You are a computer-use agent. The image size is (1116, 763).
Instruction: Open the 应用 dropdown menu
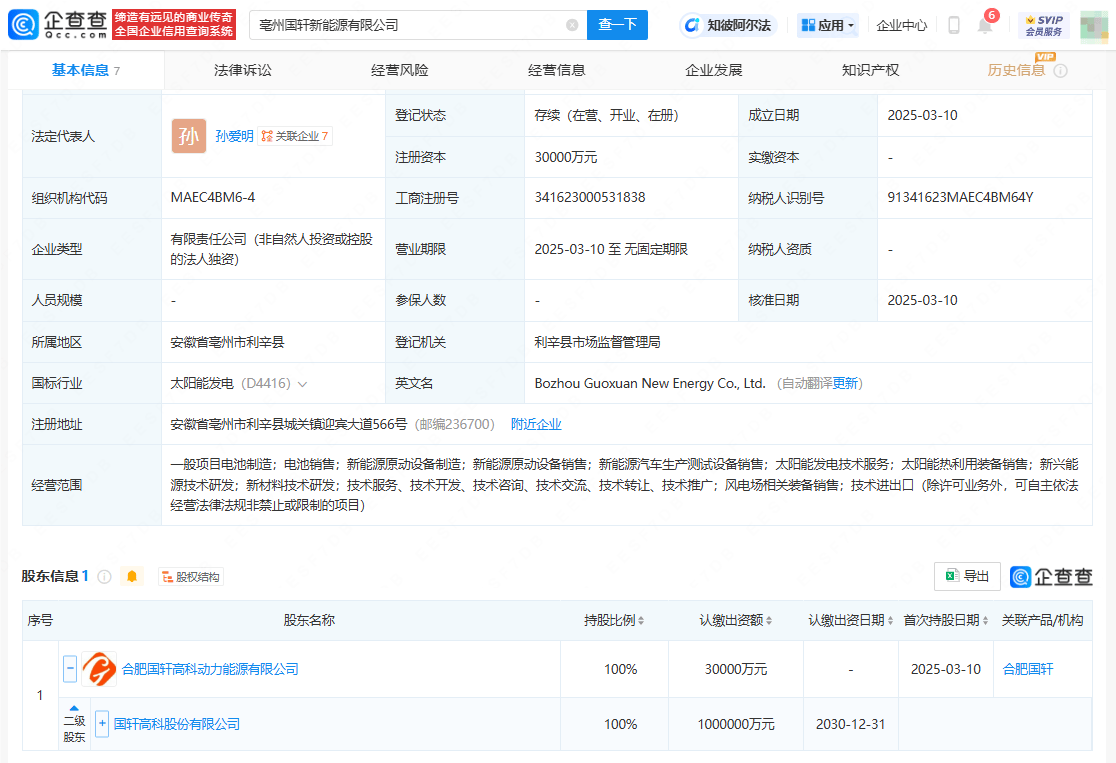tap(828, 26)
